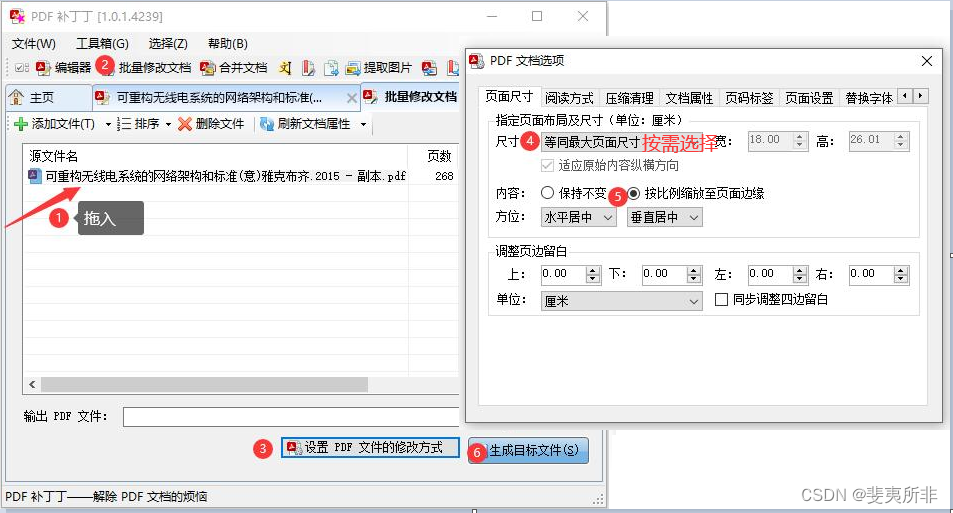Viewport: 953px width, 513px height.
Task: Select 文档属性 dialog tab
Action: [x=689, y=98]
